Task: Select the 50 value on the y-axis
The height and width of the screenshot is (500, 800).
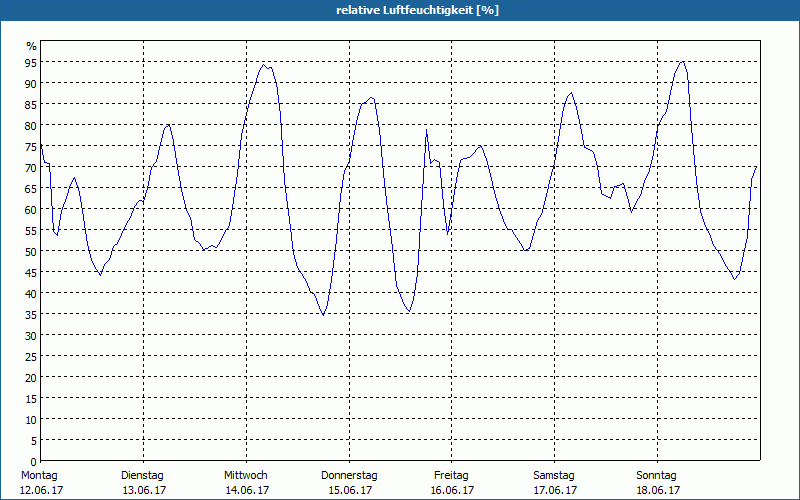Action: click(x=31, y=251)
